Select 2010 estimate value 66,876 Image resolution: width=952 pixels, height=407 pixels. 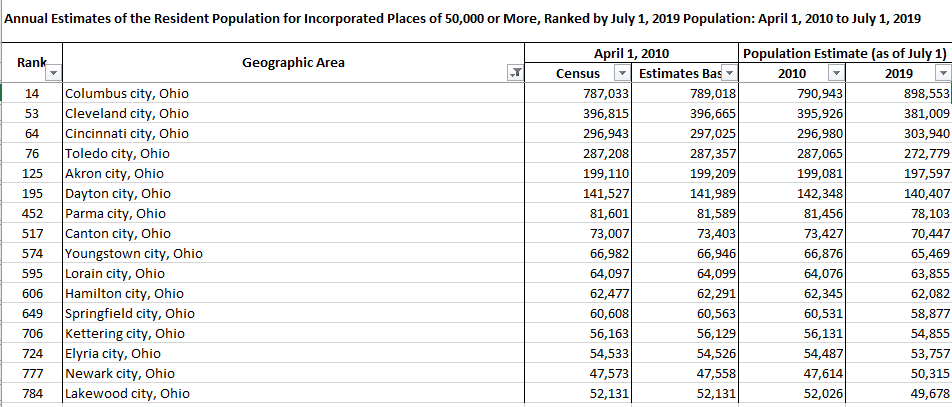pyautogui.click(x=792, y=254)
